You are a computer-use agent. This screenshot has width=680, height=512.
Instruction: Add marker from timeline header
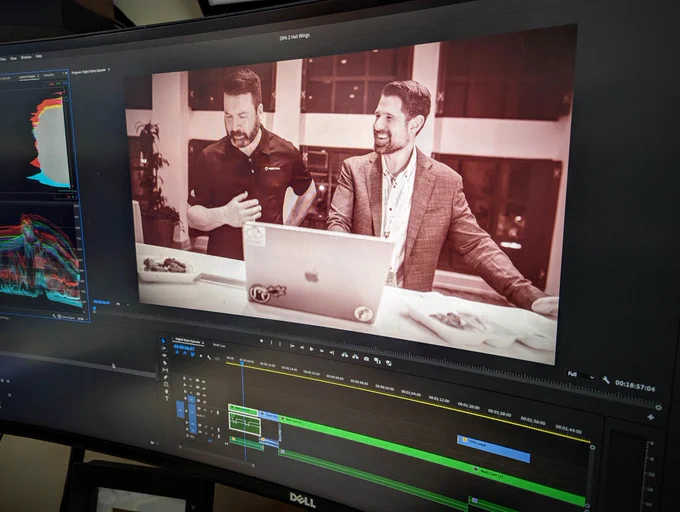click(x=201, y=356)
